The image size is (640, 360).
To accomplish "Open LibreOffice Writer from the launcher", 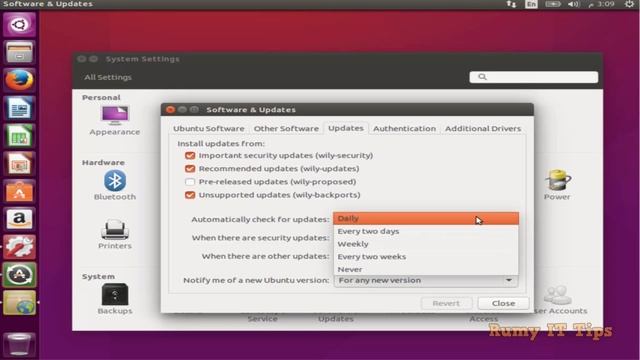I will tap(19, 108).
